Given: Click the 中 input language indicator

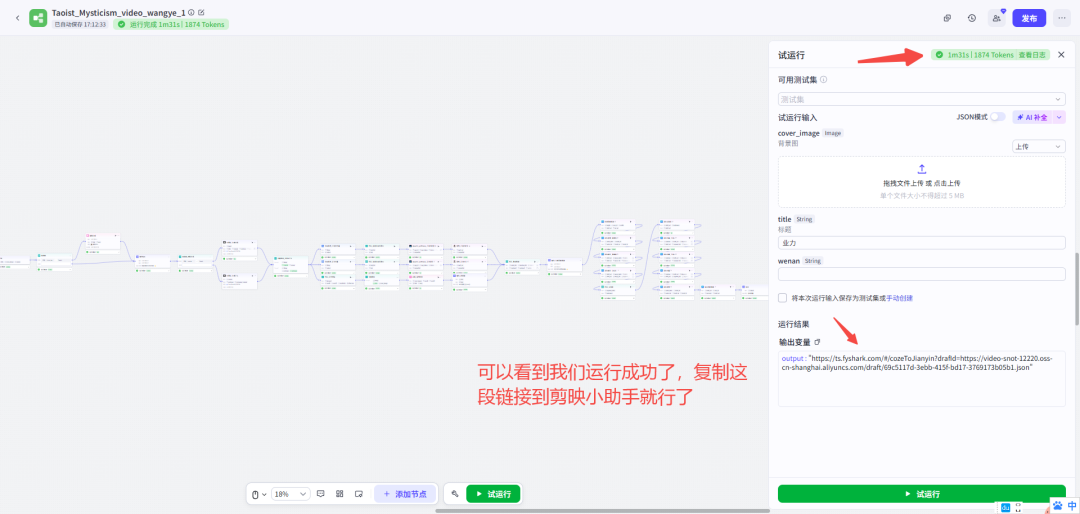Looking at the screenshot, I should coord(1072,506).
